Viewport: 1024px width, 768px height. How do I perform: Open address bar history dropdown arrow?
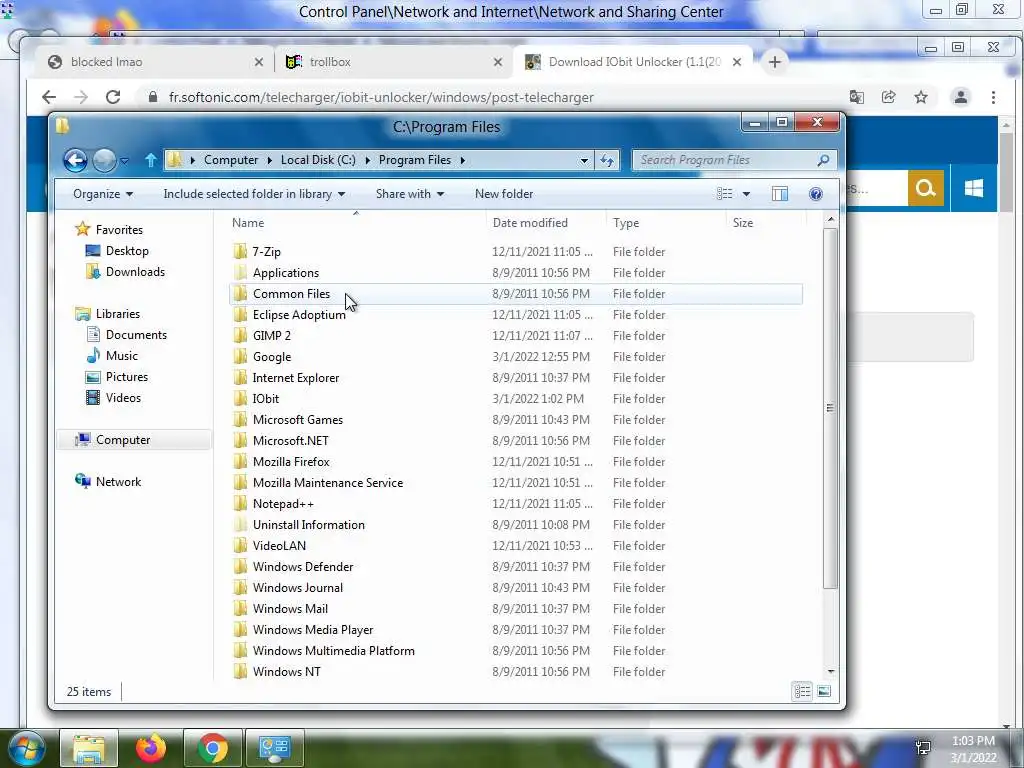584,160
